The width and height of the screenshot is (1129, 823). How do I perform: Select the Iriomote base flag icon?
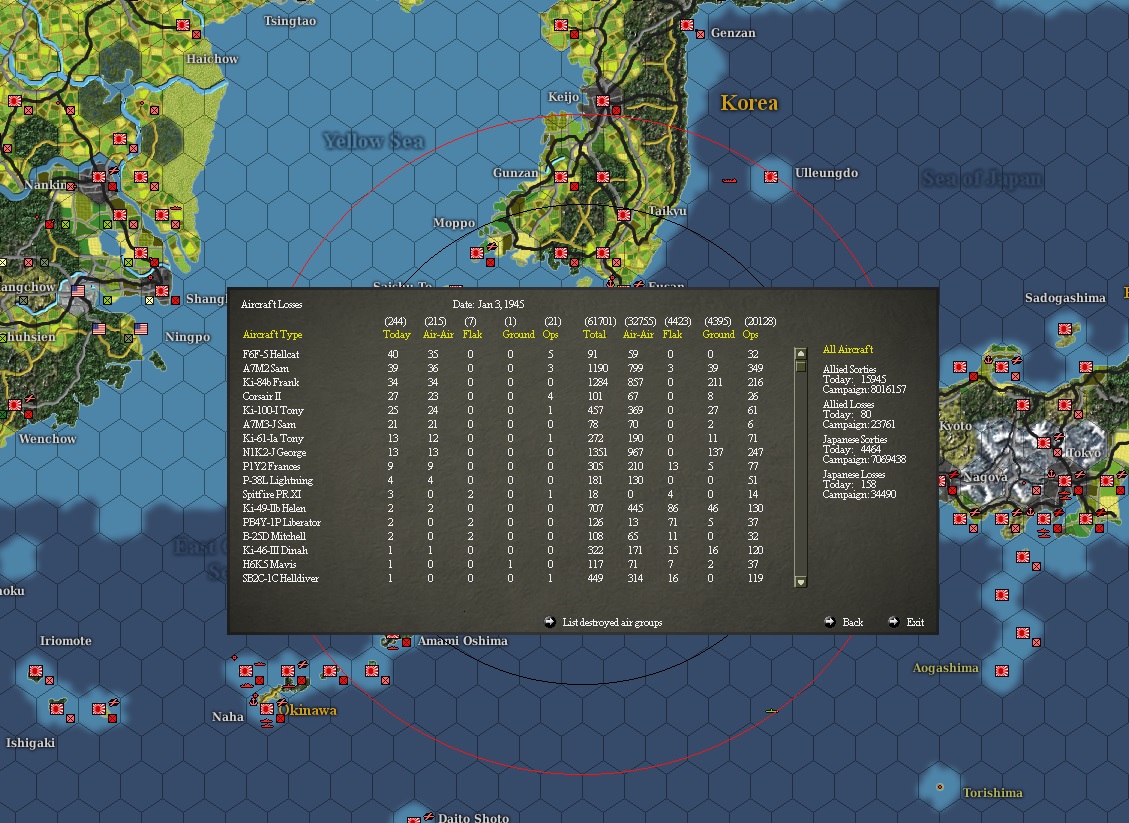click(35, 671)
